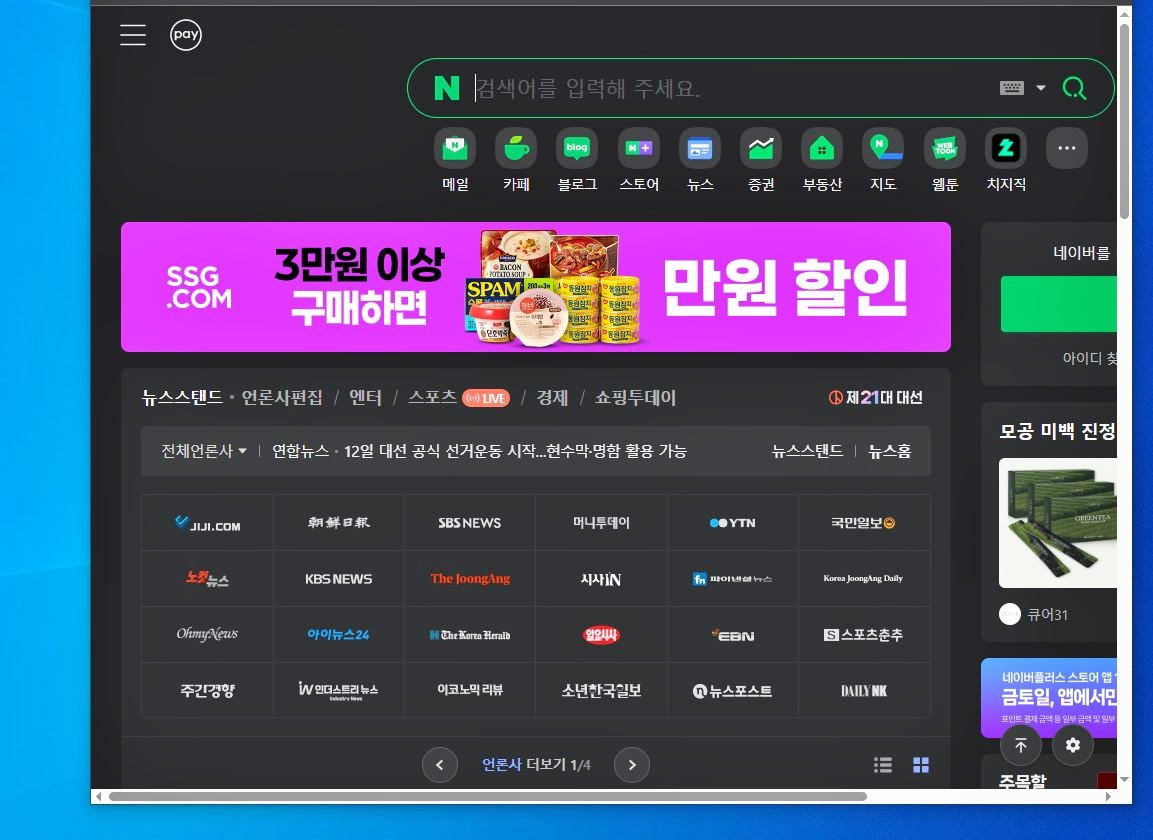Open 뉴스 shortcut icon
The image size is (1153, 840).
700,148
